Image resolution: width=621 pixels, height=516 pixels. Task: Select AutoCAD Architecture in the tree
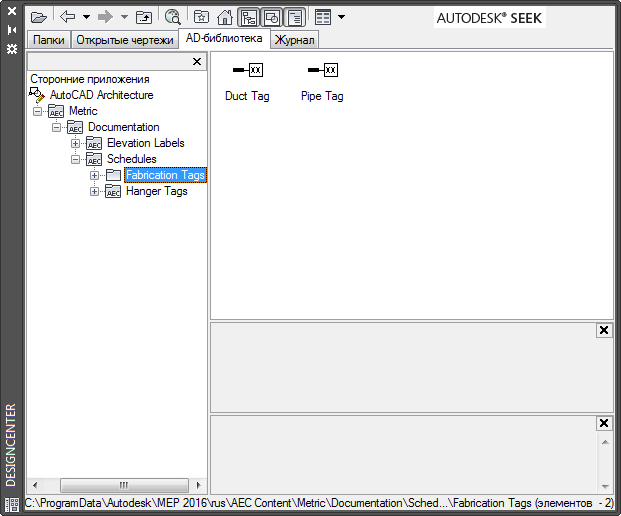coord(101,95)
